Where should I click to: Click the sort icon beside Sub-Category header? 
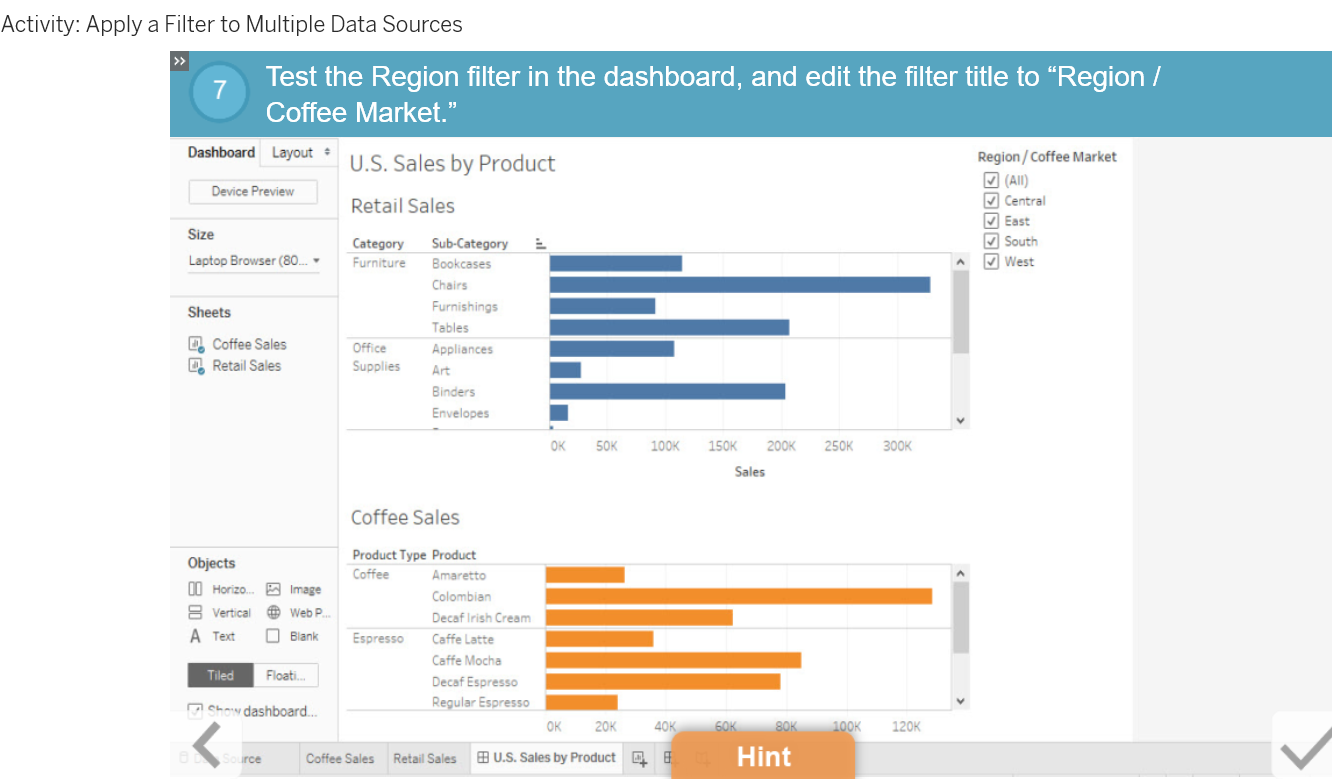[x=540, y=243]
